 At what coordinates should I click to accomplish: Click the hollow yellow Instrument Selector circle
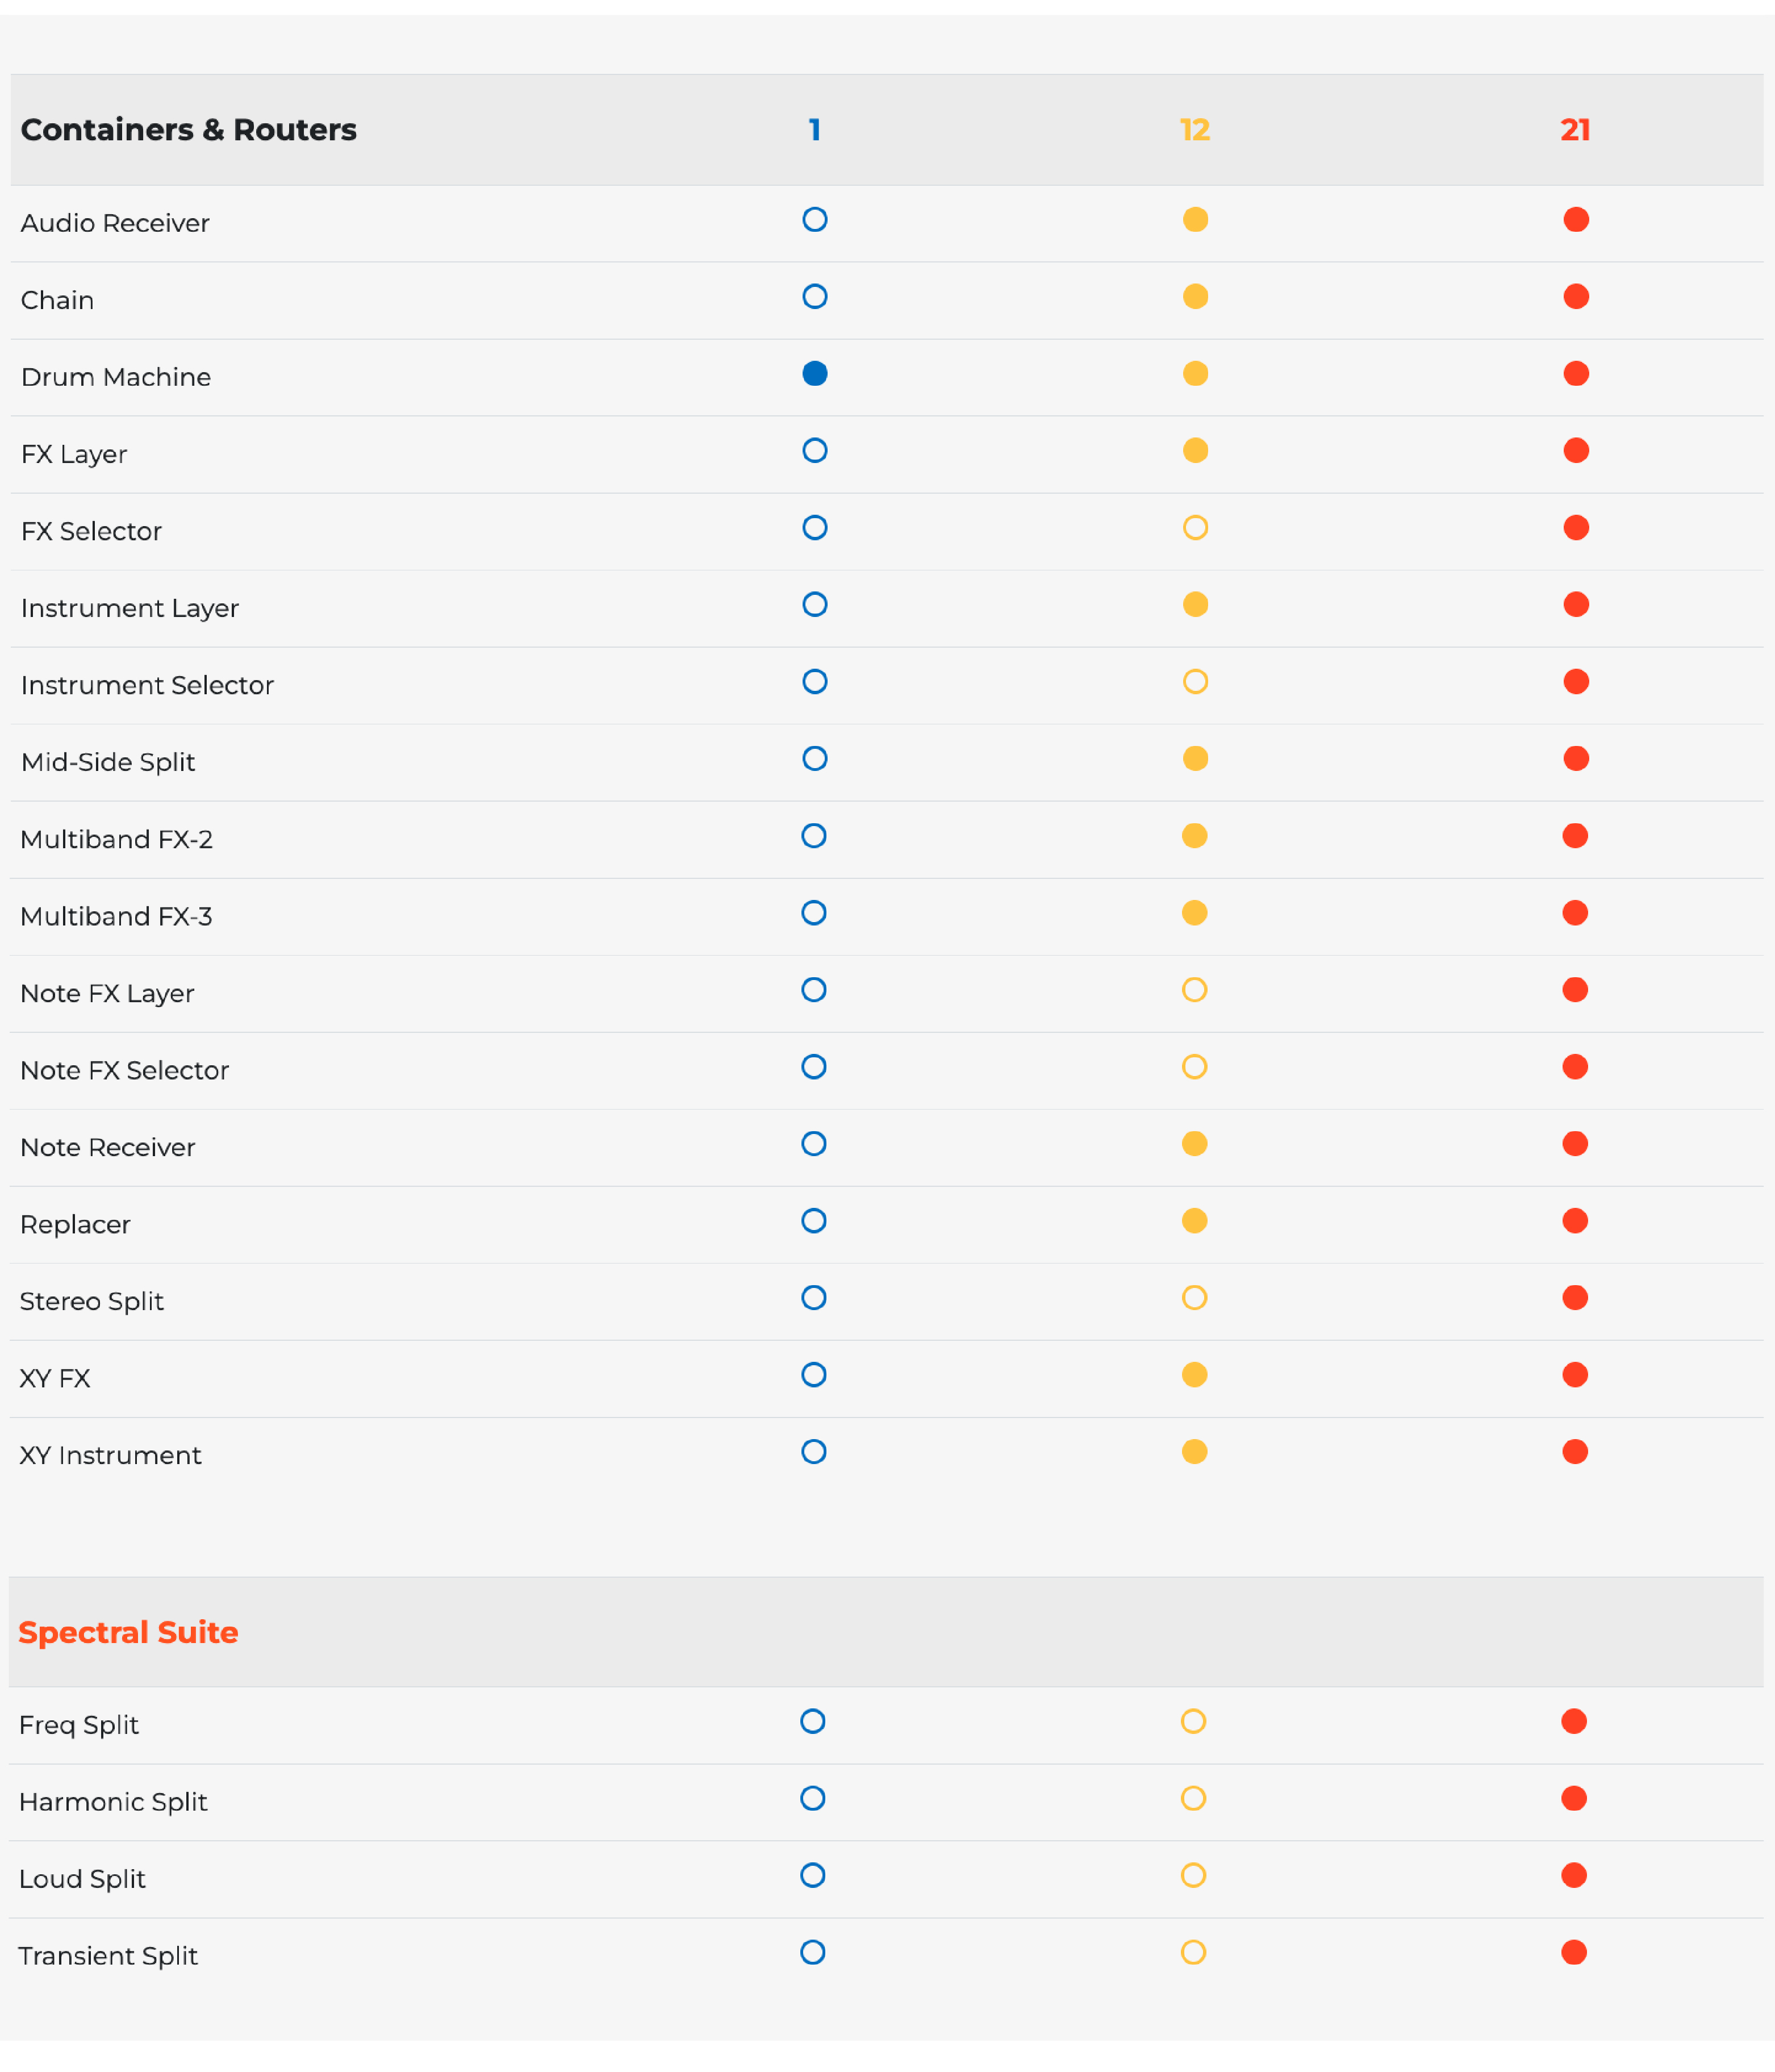[x=1195, y=682]
